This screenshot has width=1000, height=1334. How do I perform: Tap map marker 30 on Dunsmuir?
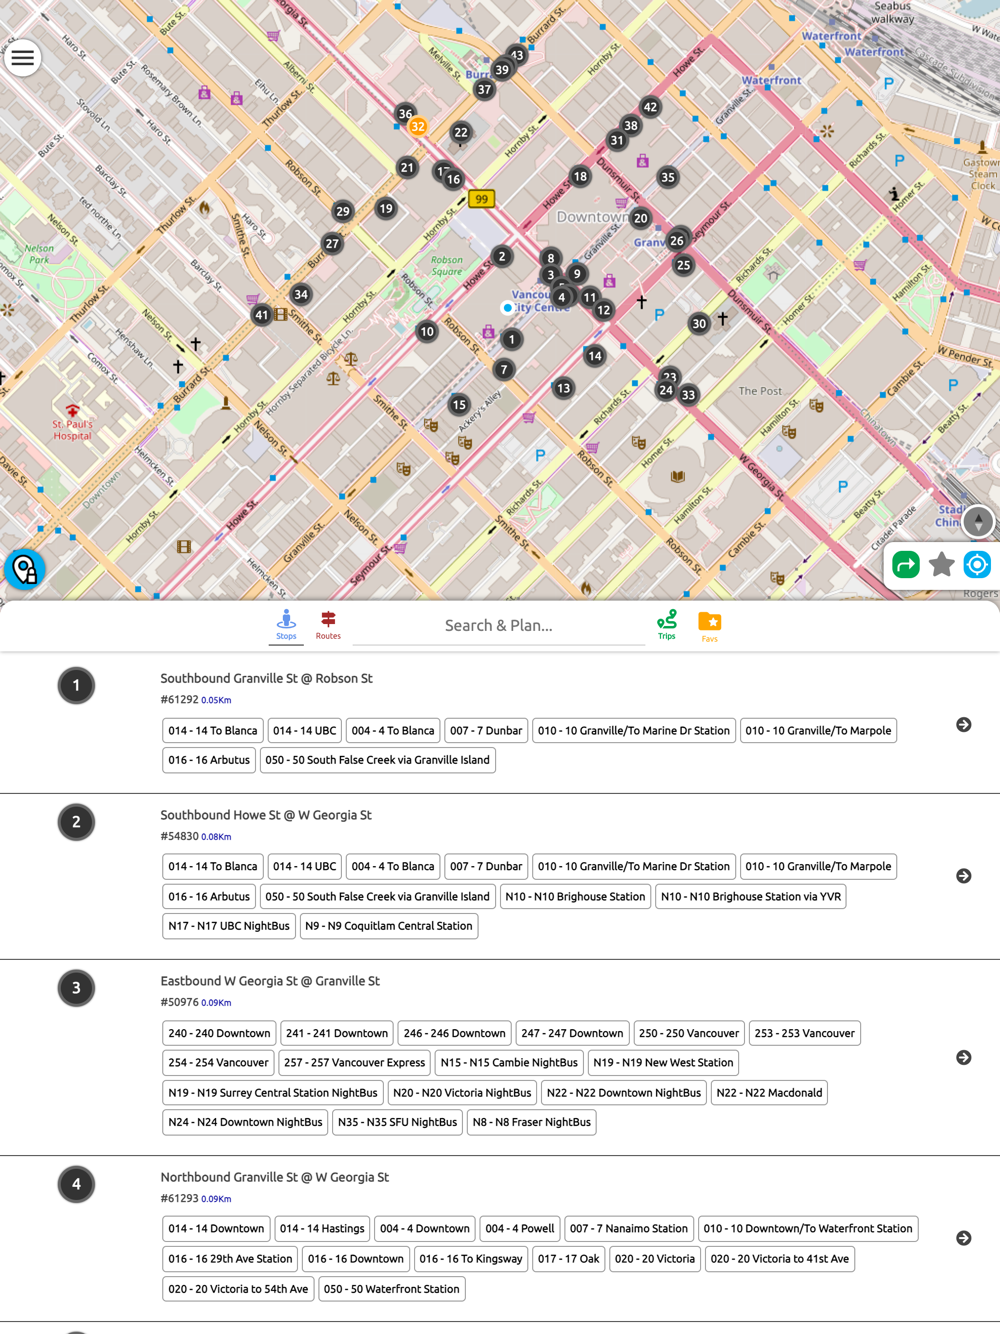pos(700,323)
